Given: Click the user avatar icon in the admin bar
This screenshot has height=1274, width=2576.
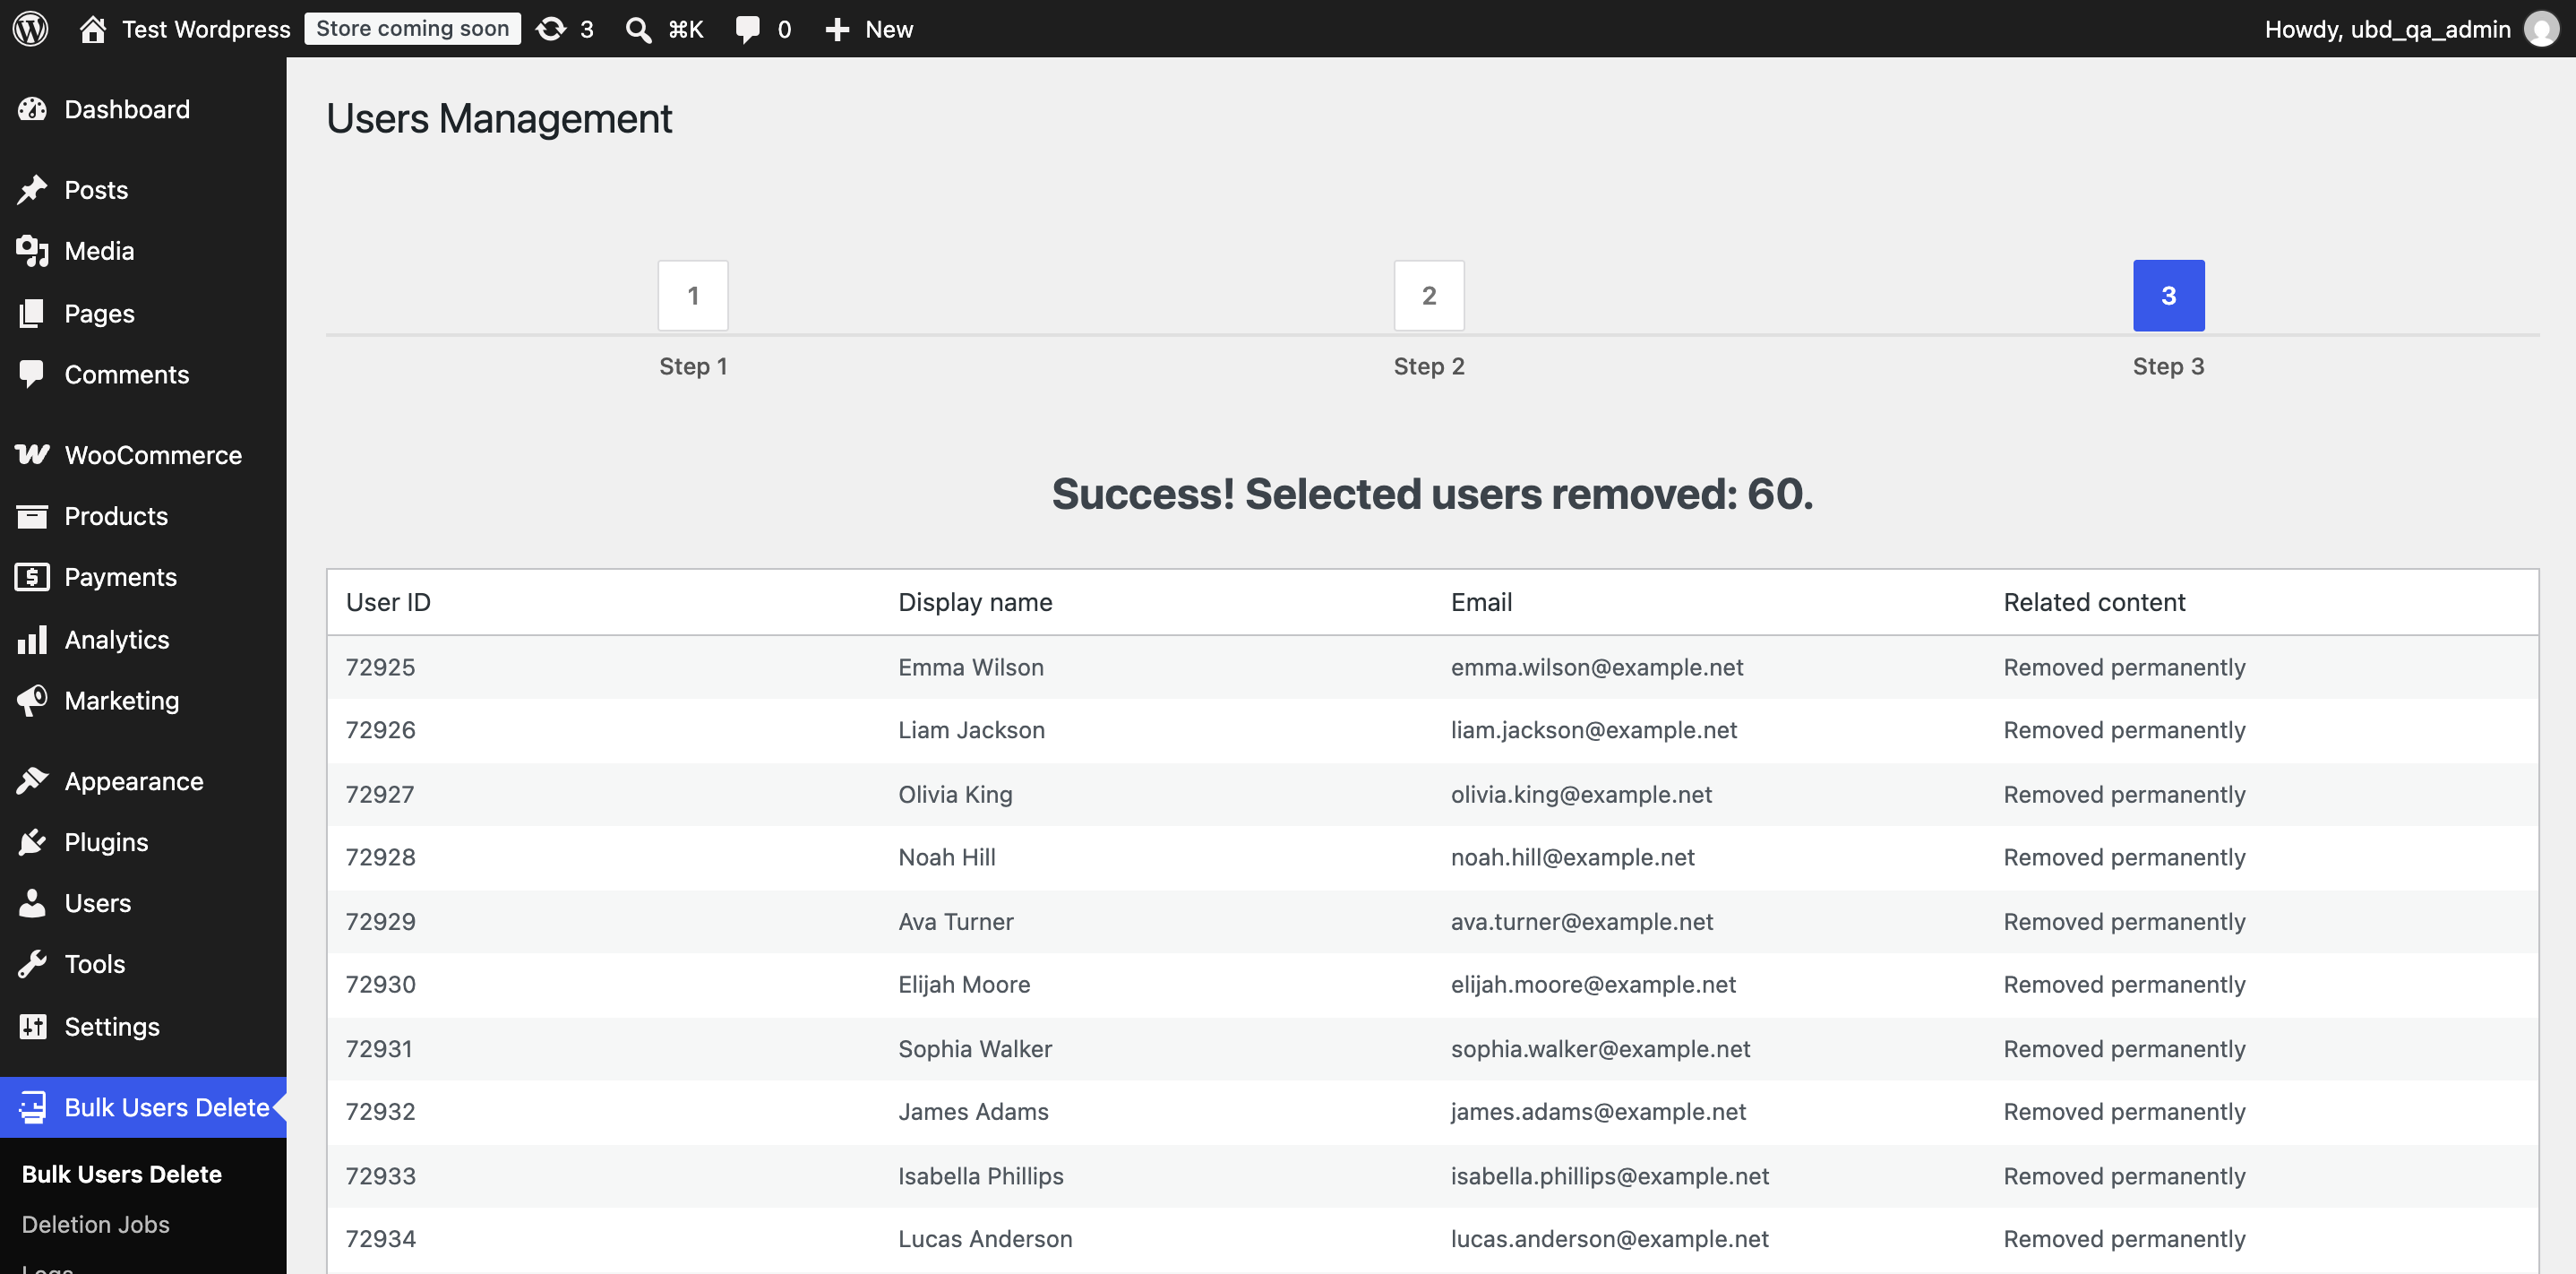Looking at the screenshot, I should (x=2541, y=29).
